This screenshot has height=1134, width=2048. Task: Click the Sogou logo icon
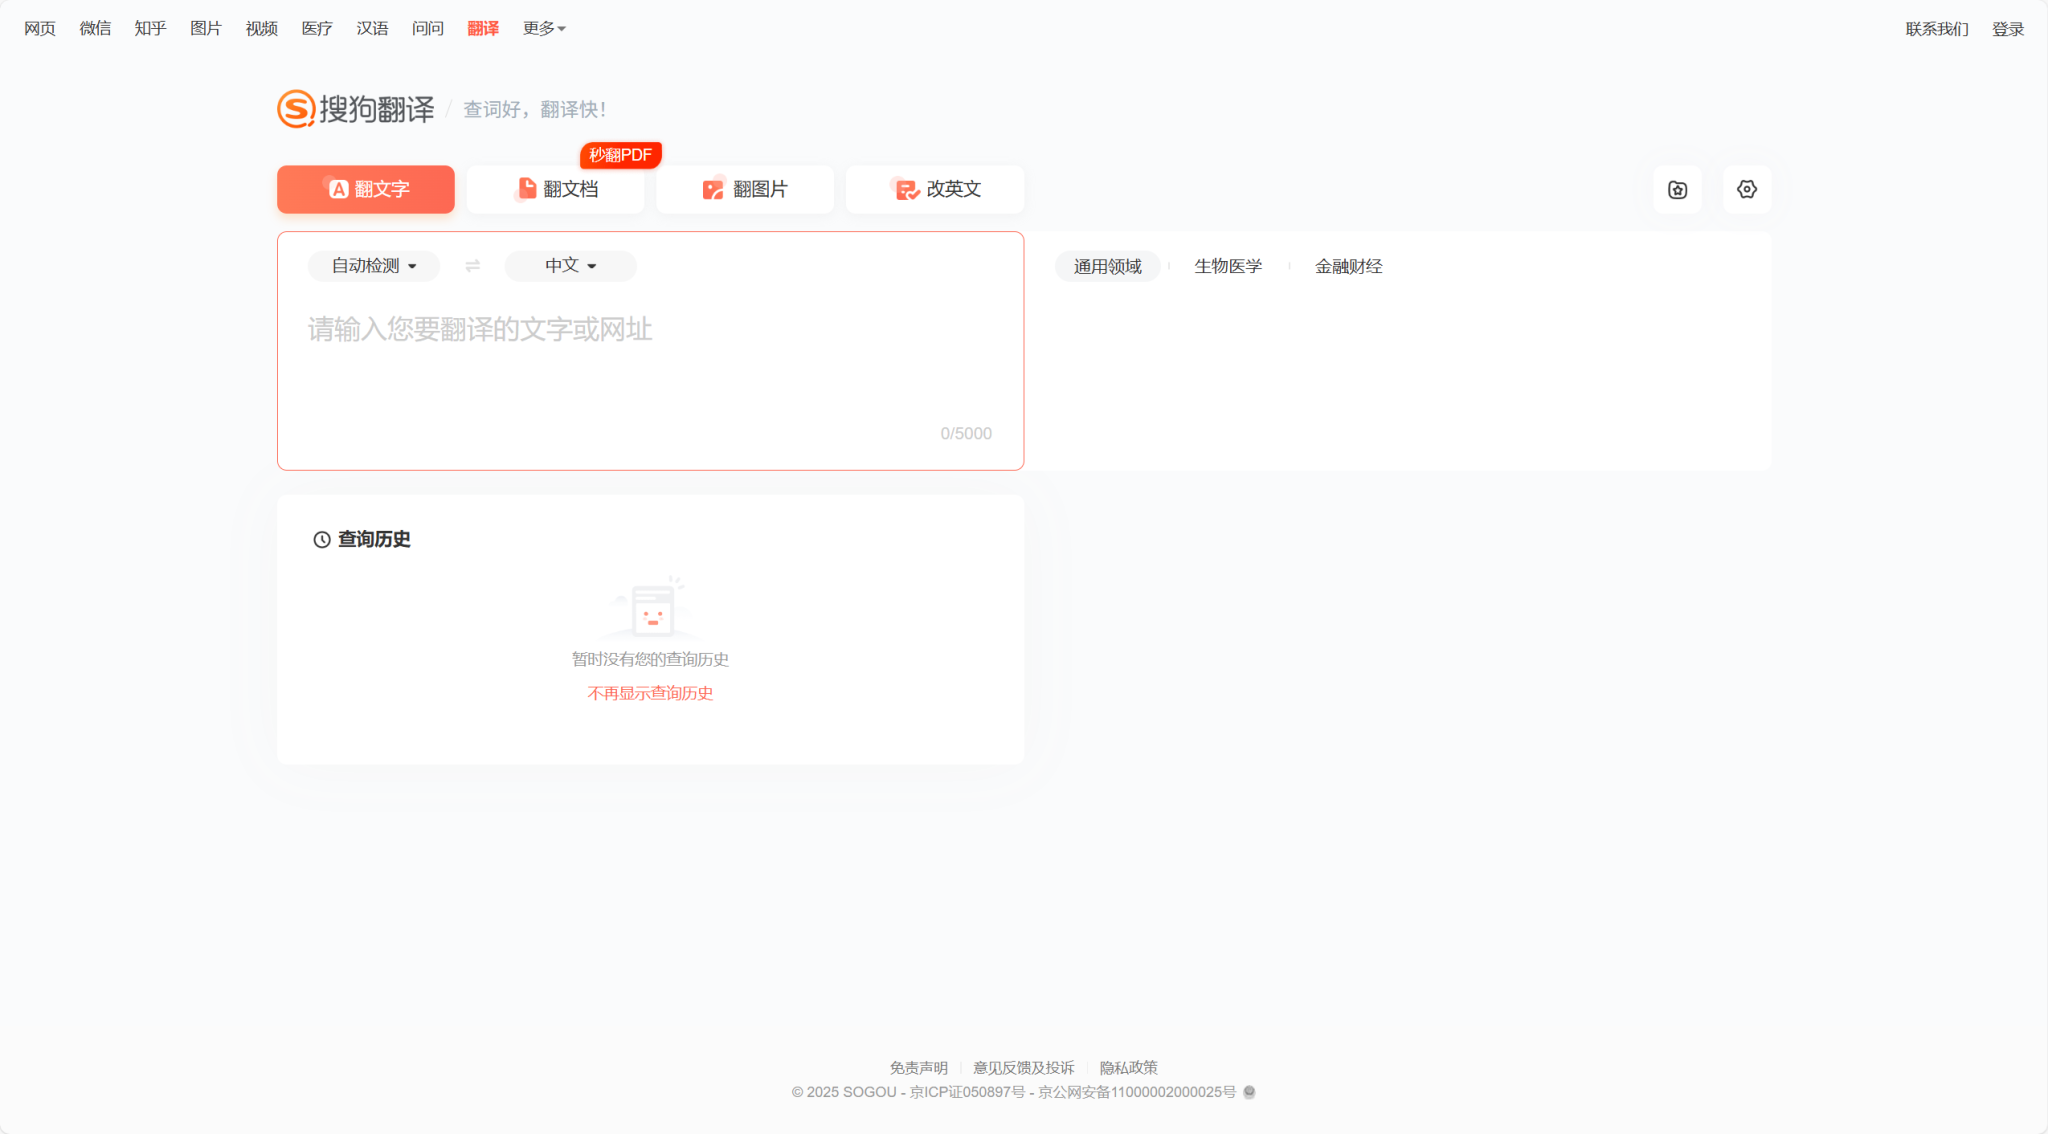point(296,109)
